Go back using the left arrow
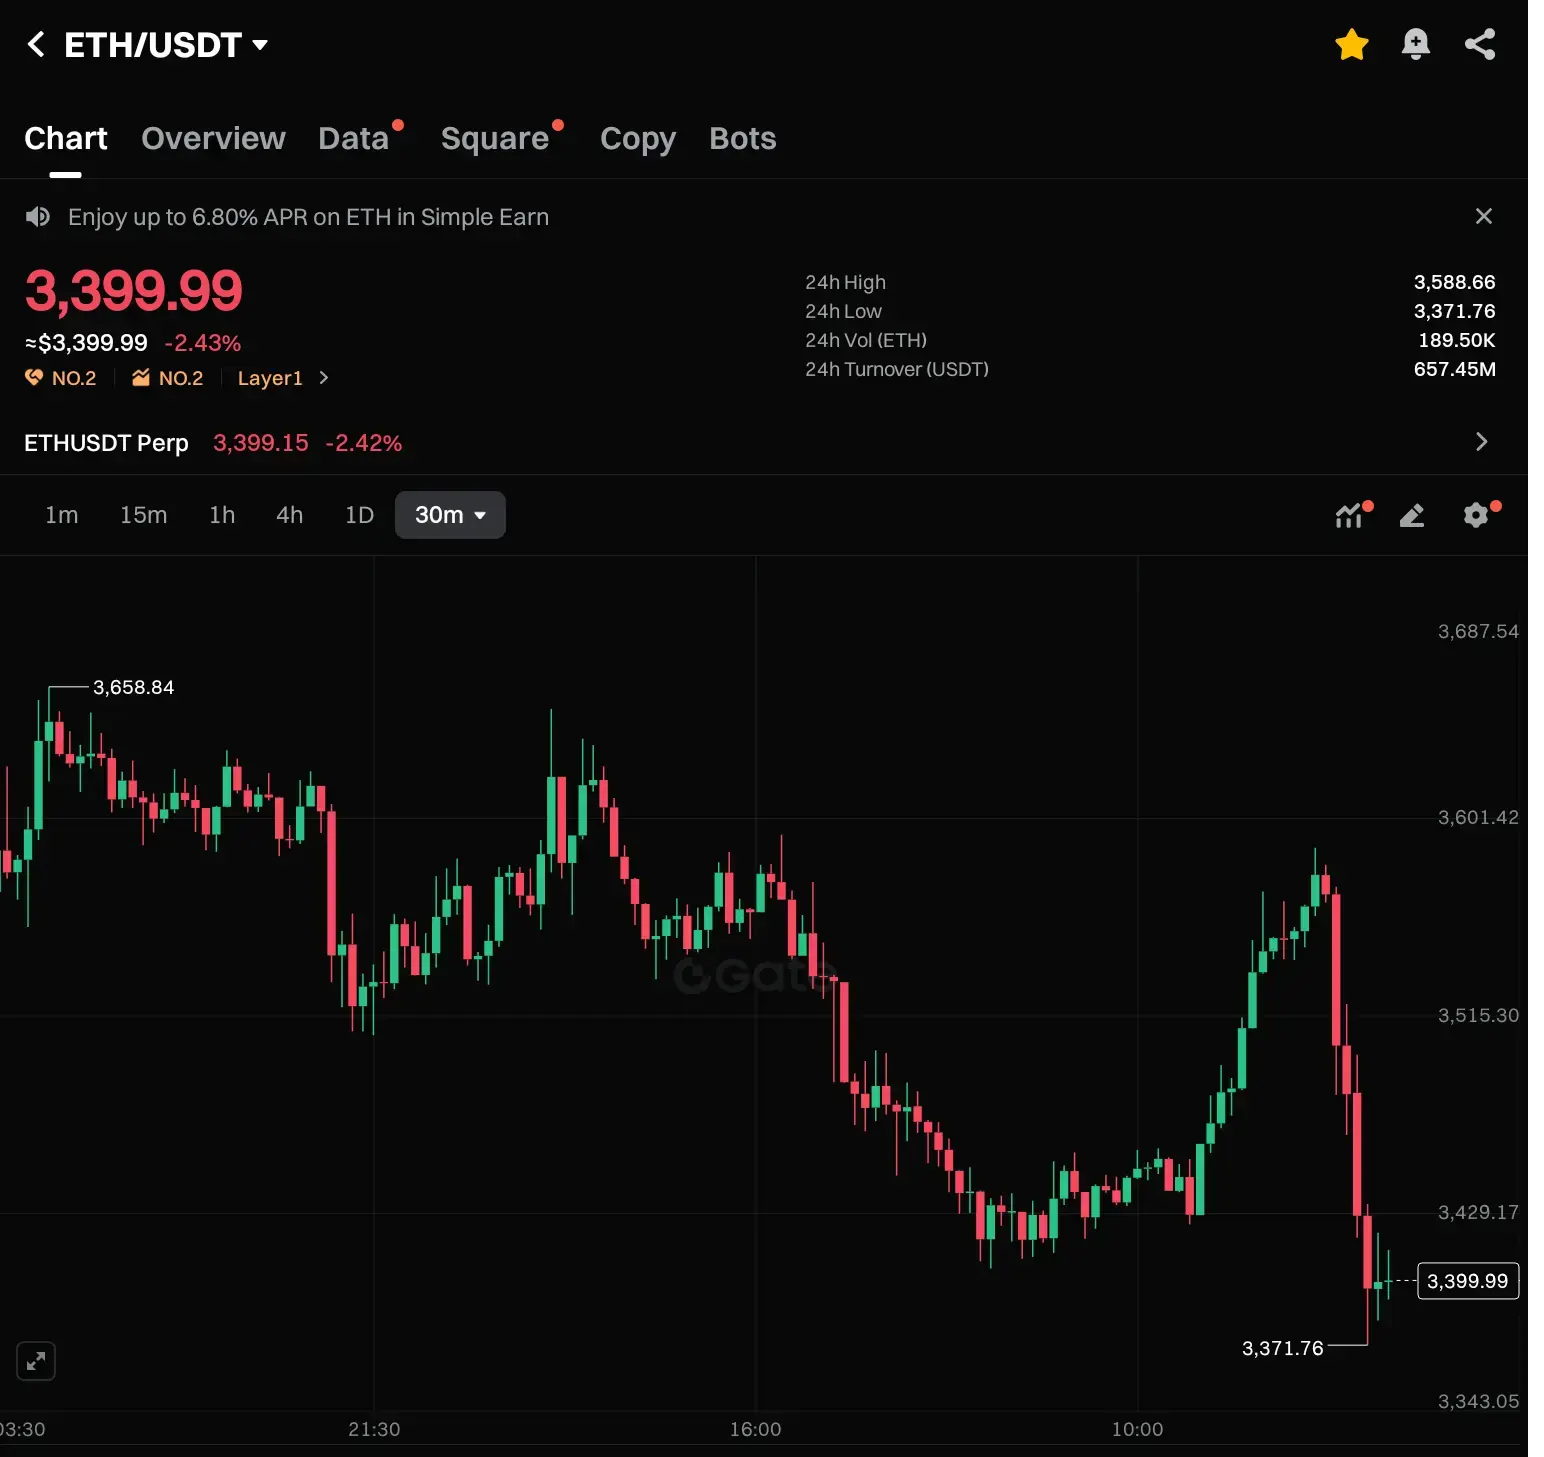 pyautogui.click(x=36, y=44)
